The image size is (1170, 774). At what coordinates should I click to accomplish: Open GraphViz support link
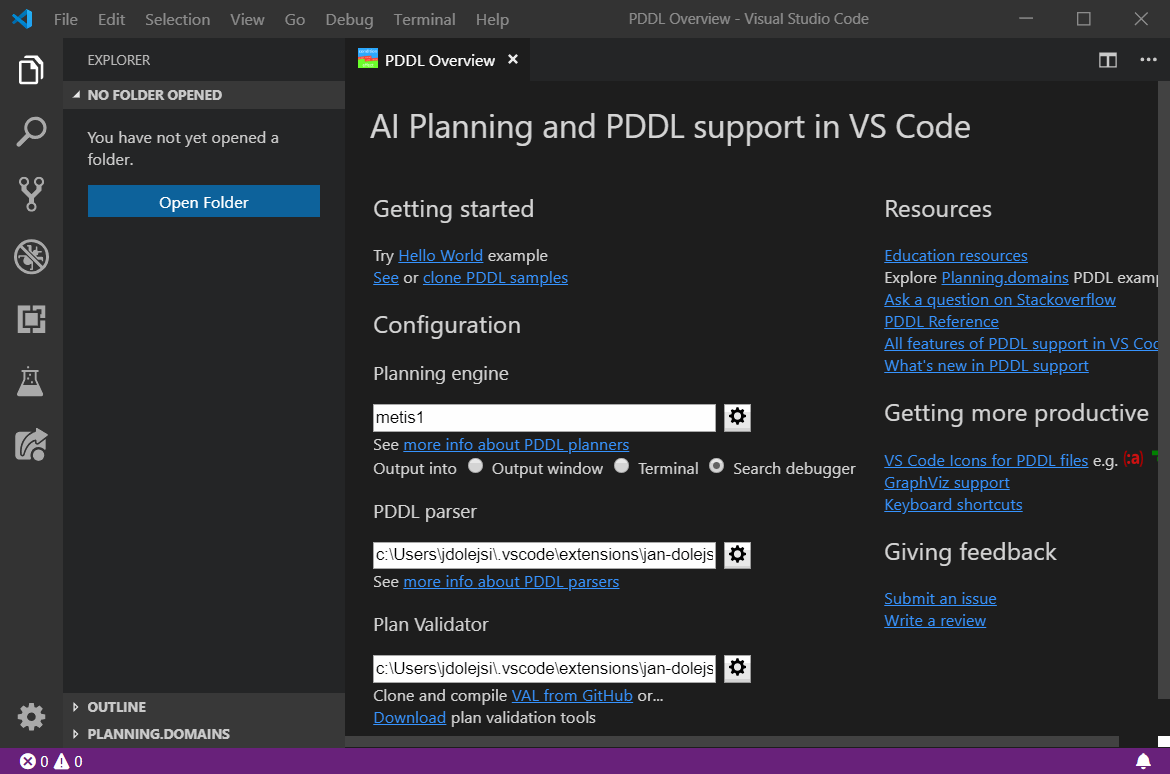point(947,483)
